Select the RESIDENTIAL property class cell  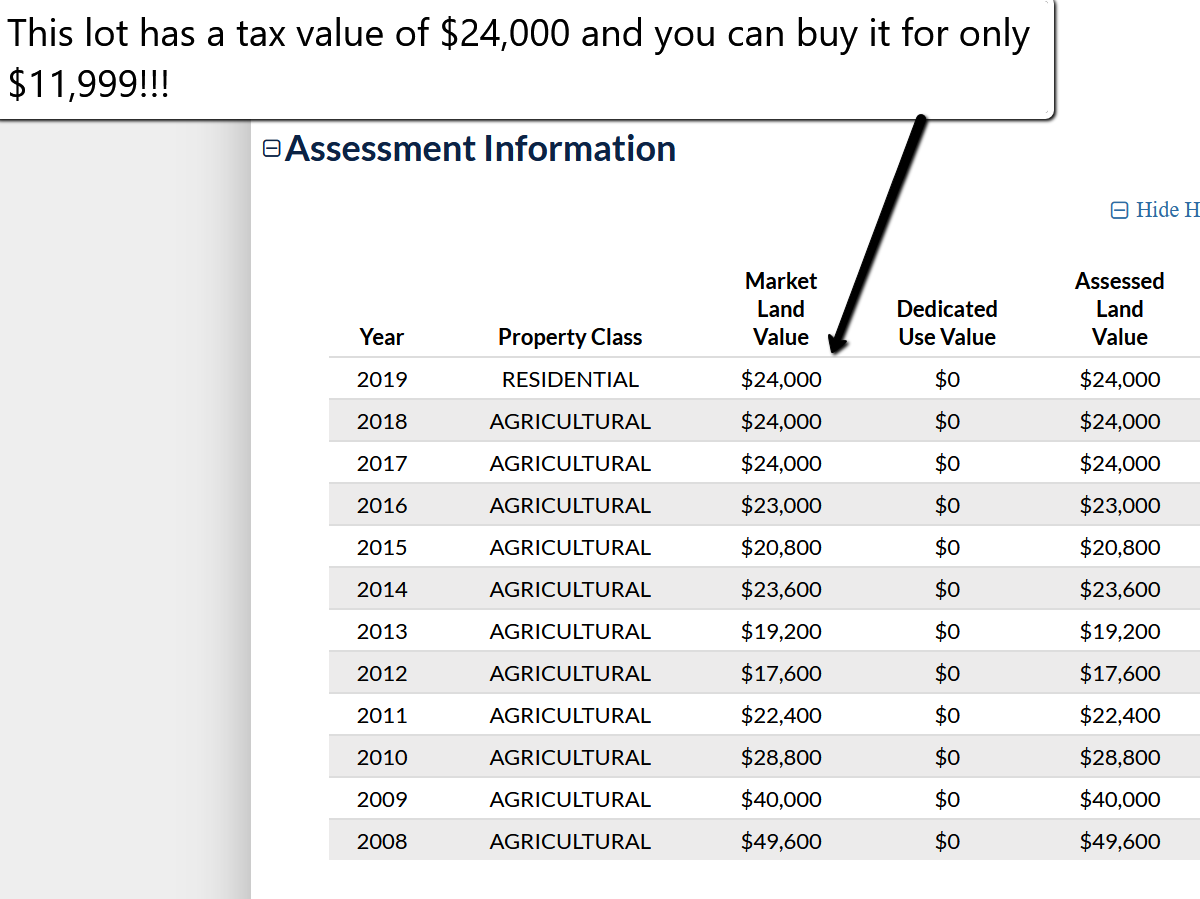click(x=570, y=379)
